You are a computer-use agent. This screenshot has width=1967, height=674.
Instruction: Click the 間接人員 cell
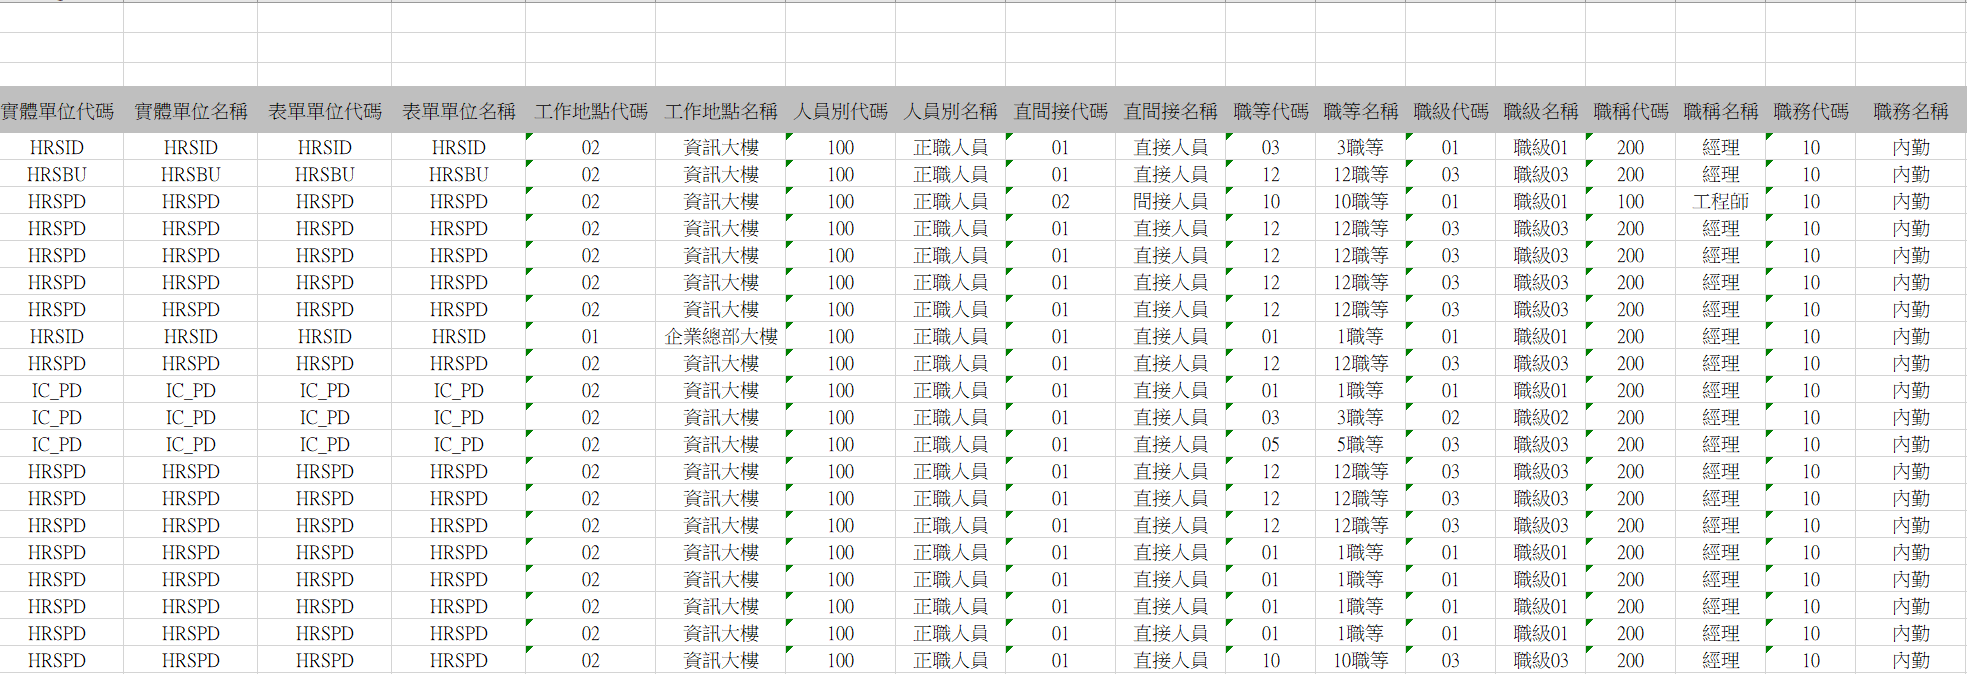[1170, 202]
